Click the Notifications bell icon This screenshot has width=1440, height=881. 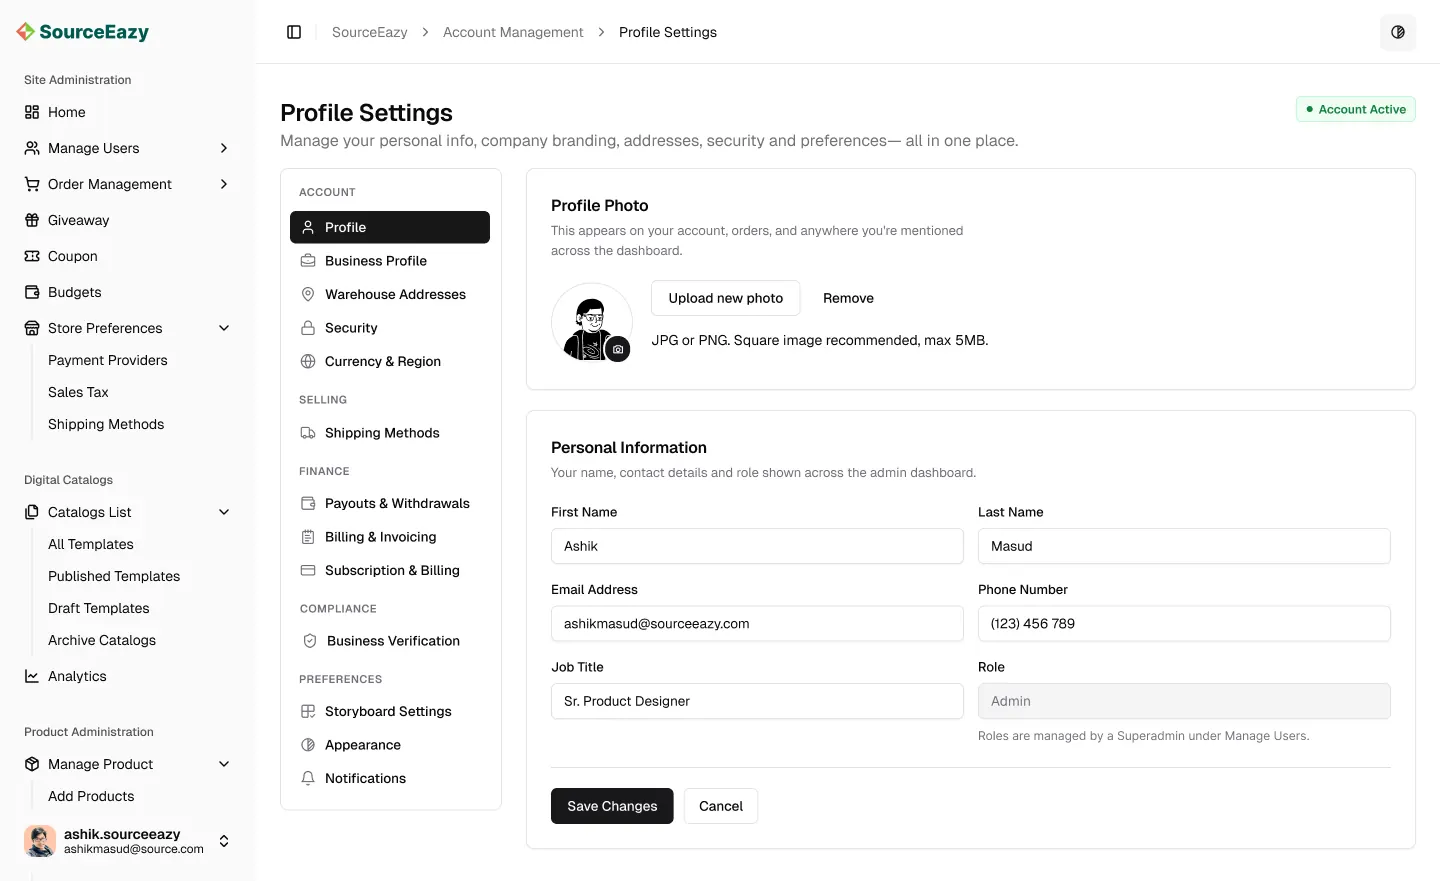coord(308,778)
